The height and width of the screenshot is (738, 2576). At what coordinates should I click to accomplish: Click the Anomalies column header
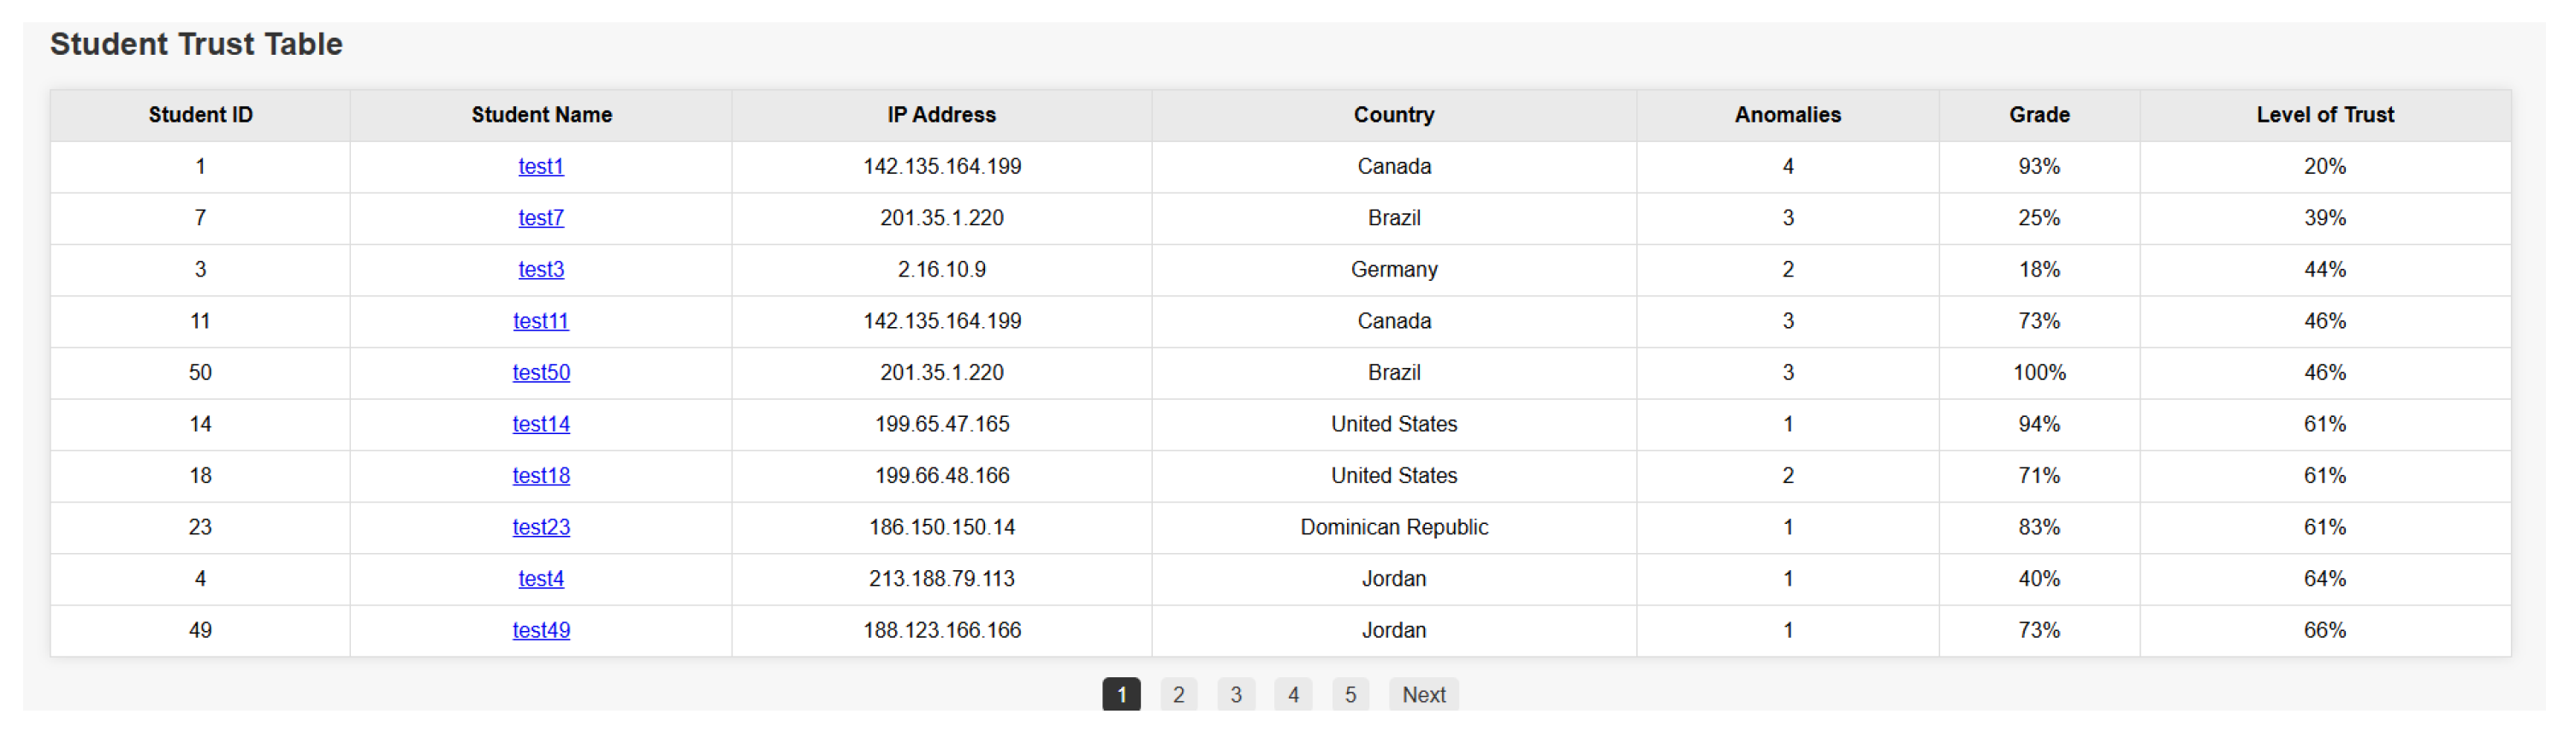pos(1786,115)
